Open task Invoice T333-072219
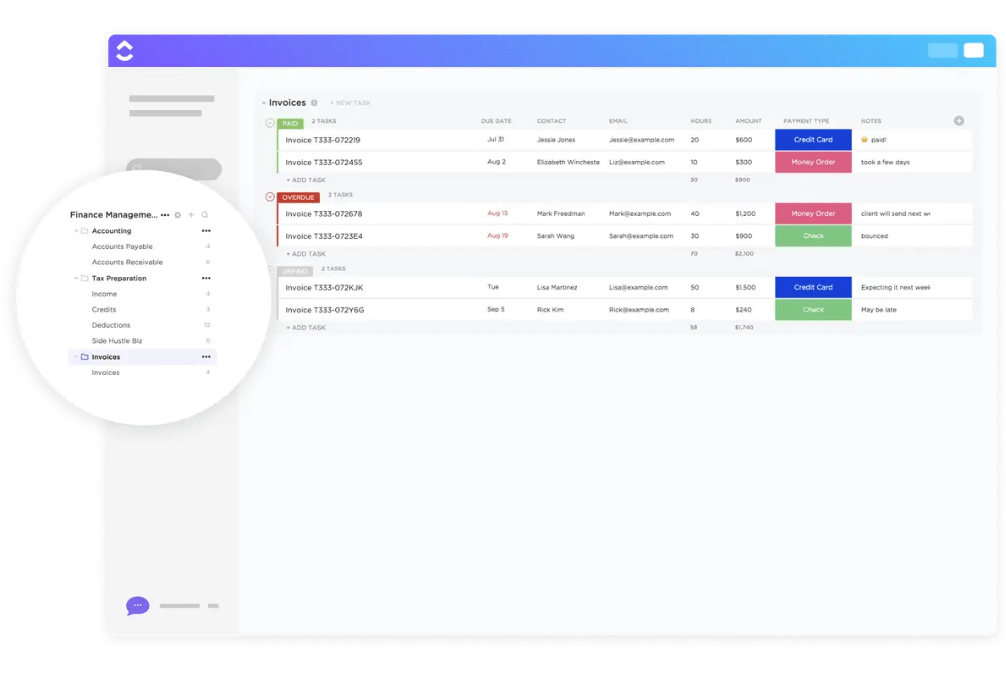The image size is (1006, 675). [x=323, y=140]
